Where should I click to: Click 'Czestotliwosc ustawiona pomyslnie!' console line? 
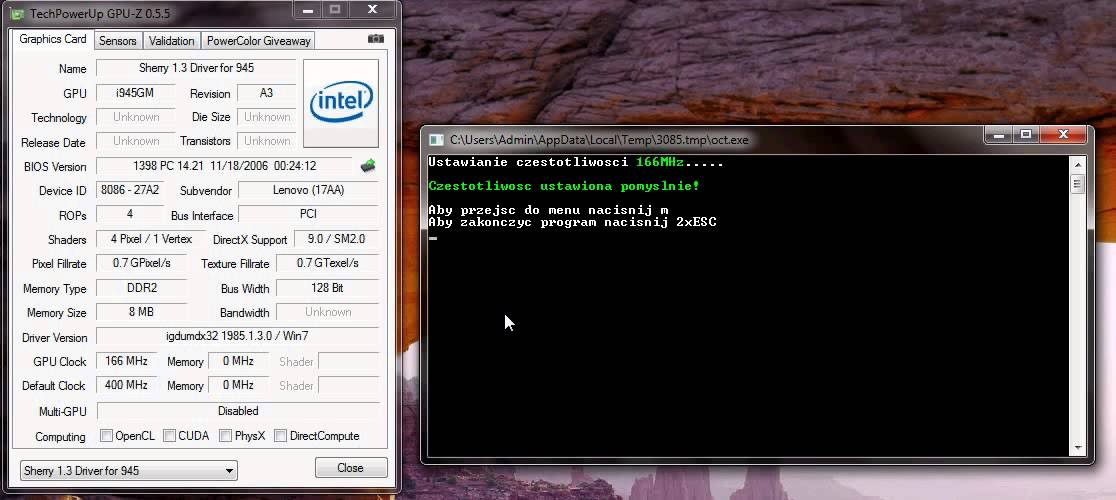[x=564, y=186]
